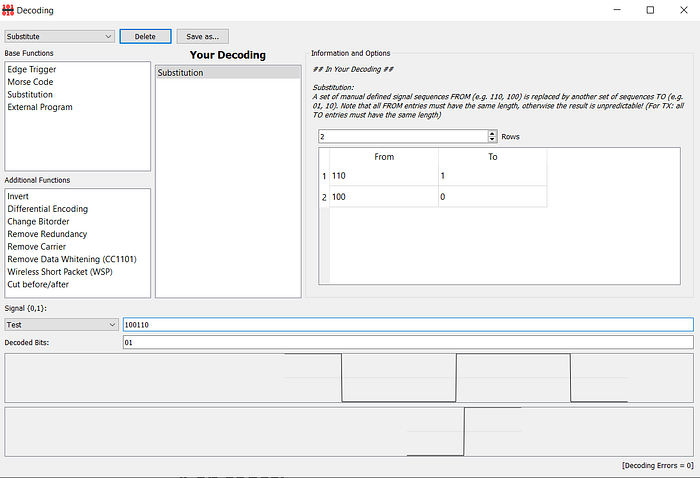Increase the Rows count with up arrow
Viewport: 700px width, 478px height.
click(x=492, y=133)
